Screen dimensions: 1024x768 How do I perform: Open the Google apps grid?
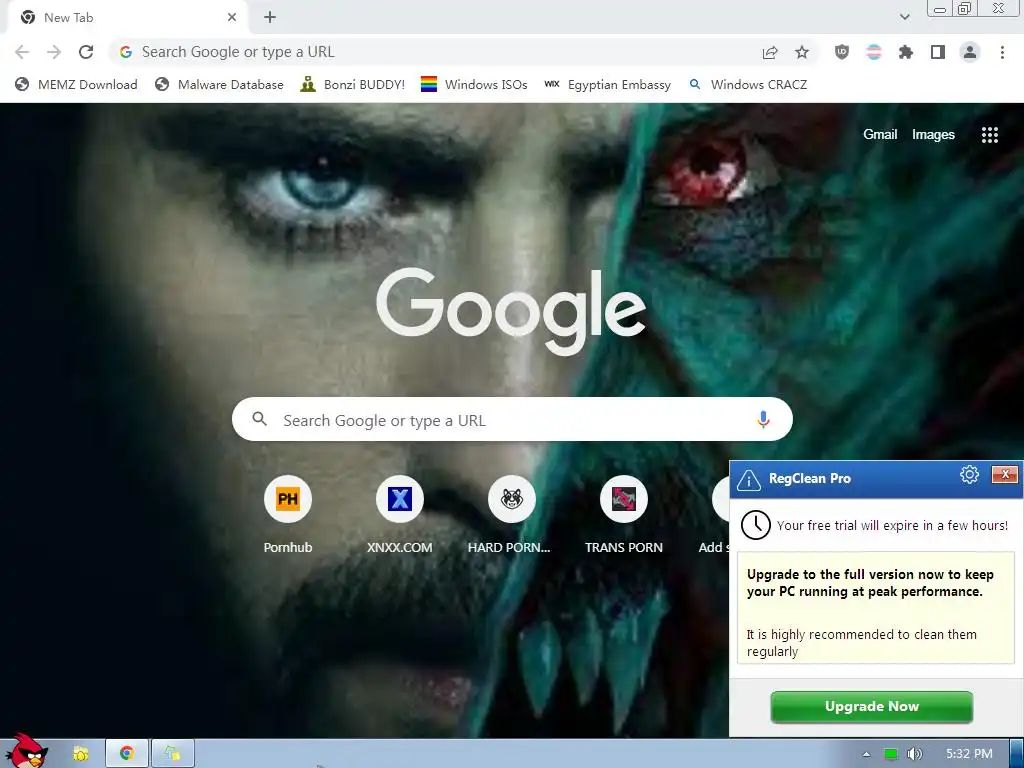click(x=989, y=135)
